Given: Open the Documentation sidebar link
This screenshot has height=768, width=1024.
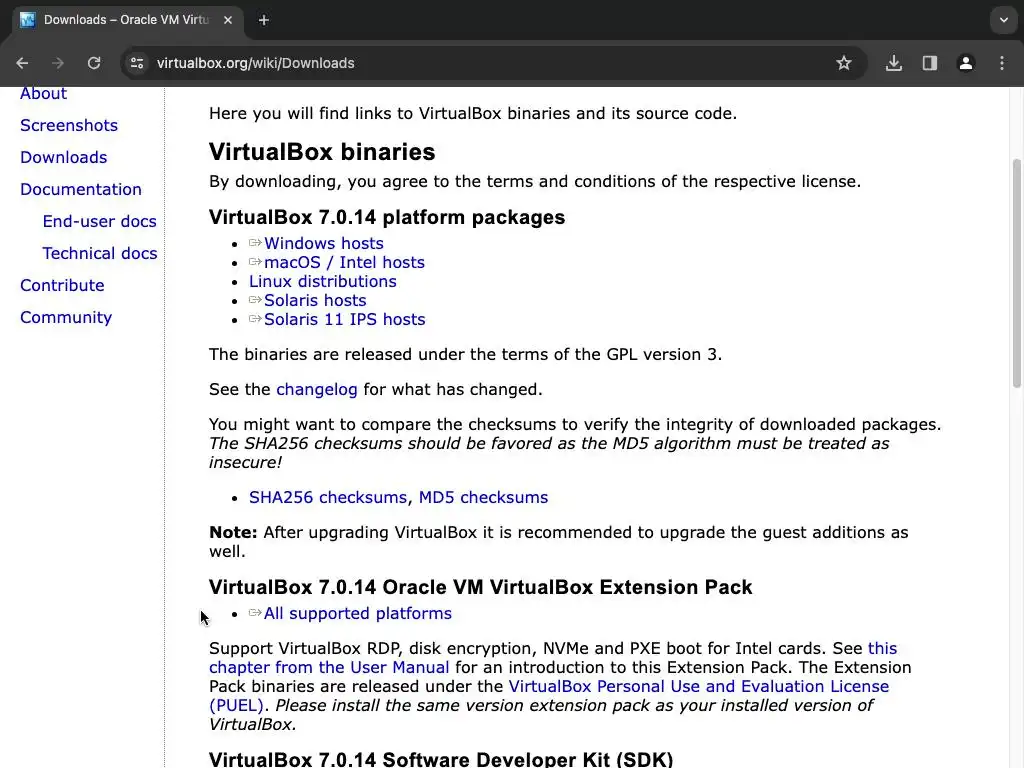Looking at the screenshot, I should [80, 189].
